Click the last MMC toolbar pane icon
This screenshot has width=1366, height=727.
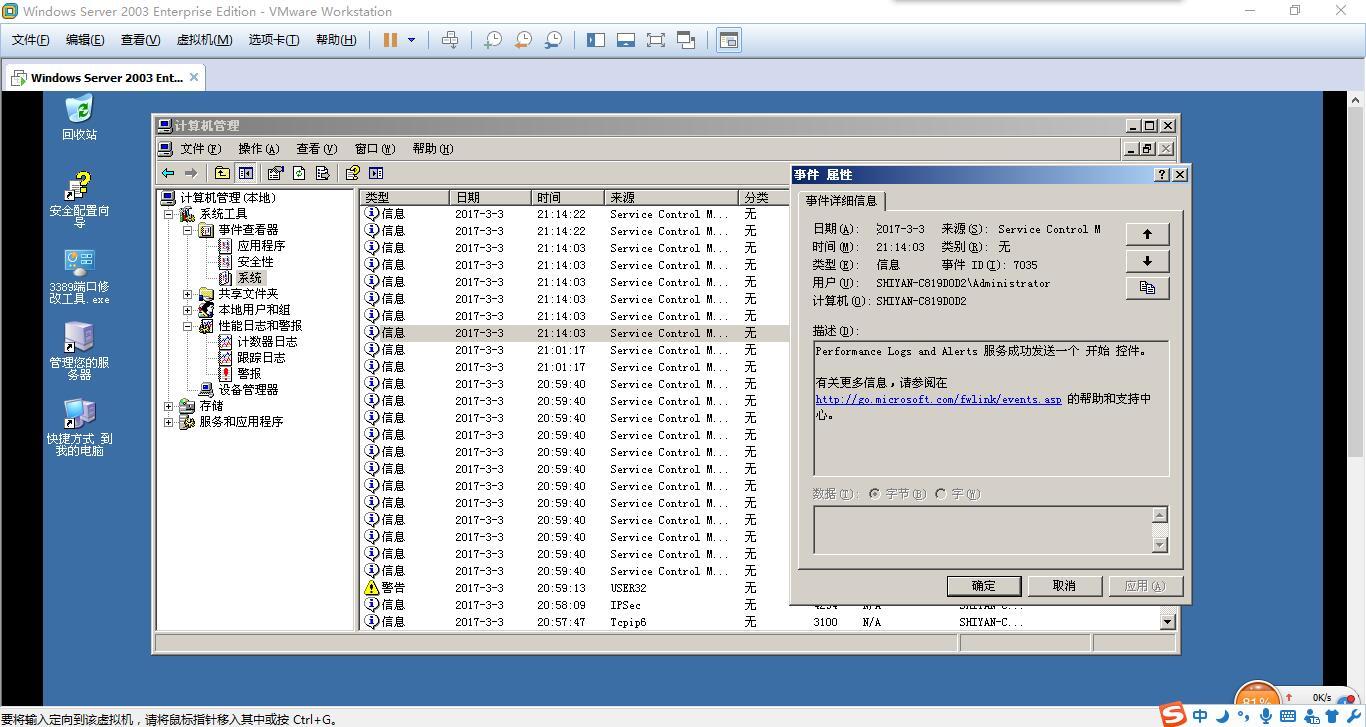point(376,173)
